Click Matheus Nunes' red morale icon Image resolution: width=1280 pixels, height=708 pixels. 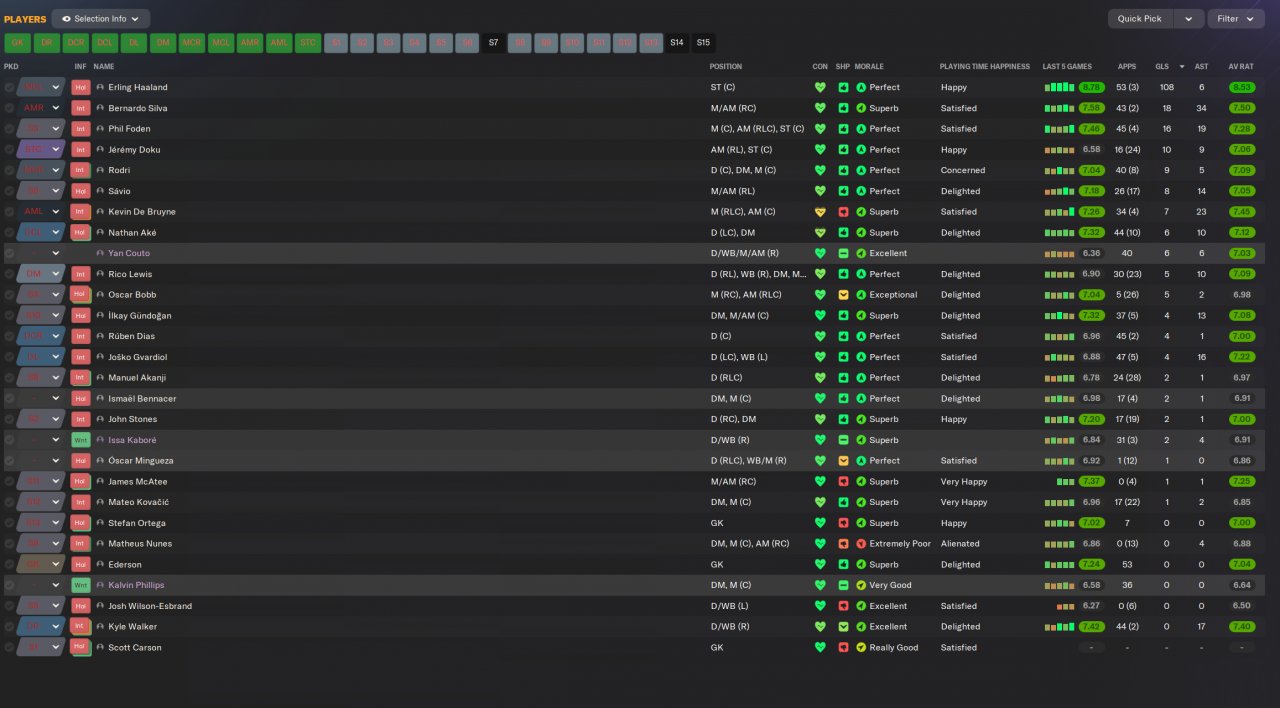pyautogui.click(x=861, y=544)
